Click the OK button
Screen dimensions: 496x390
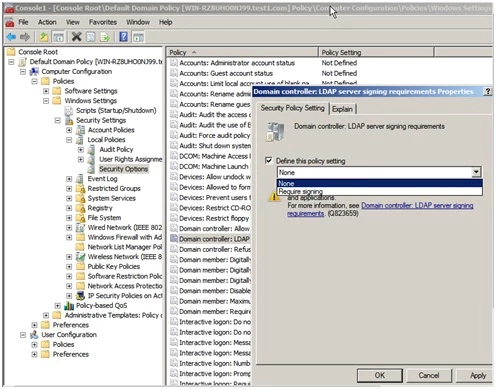click(x=380, y=375)
